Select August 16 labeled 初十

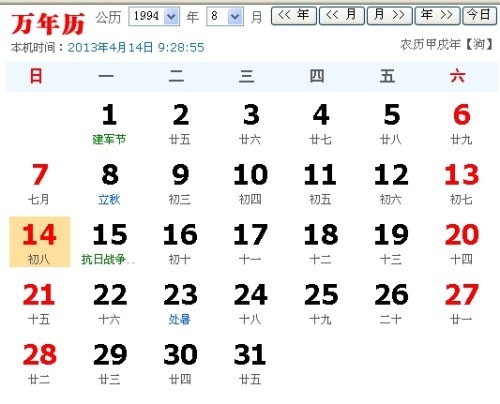(180, 243)
